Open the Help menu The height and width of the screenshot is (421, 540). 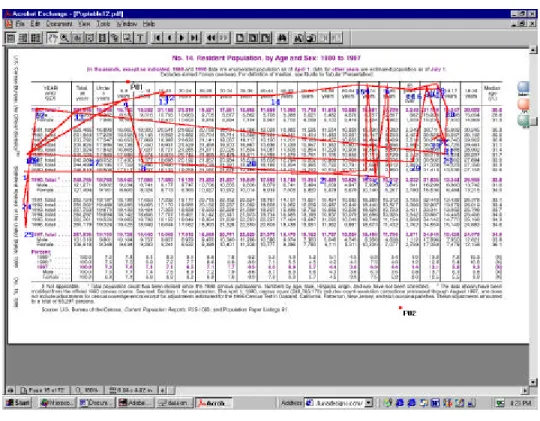(149, 24)
